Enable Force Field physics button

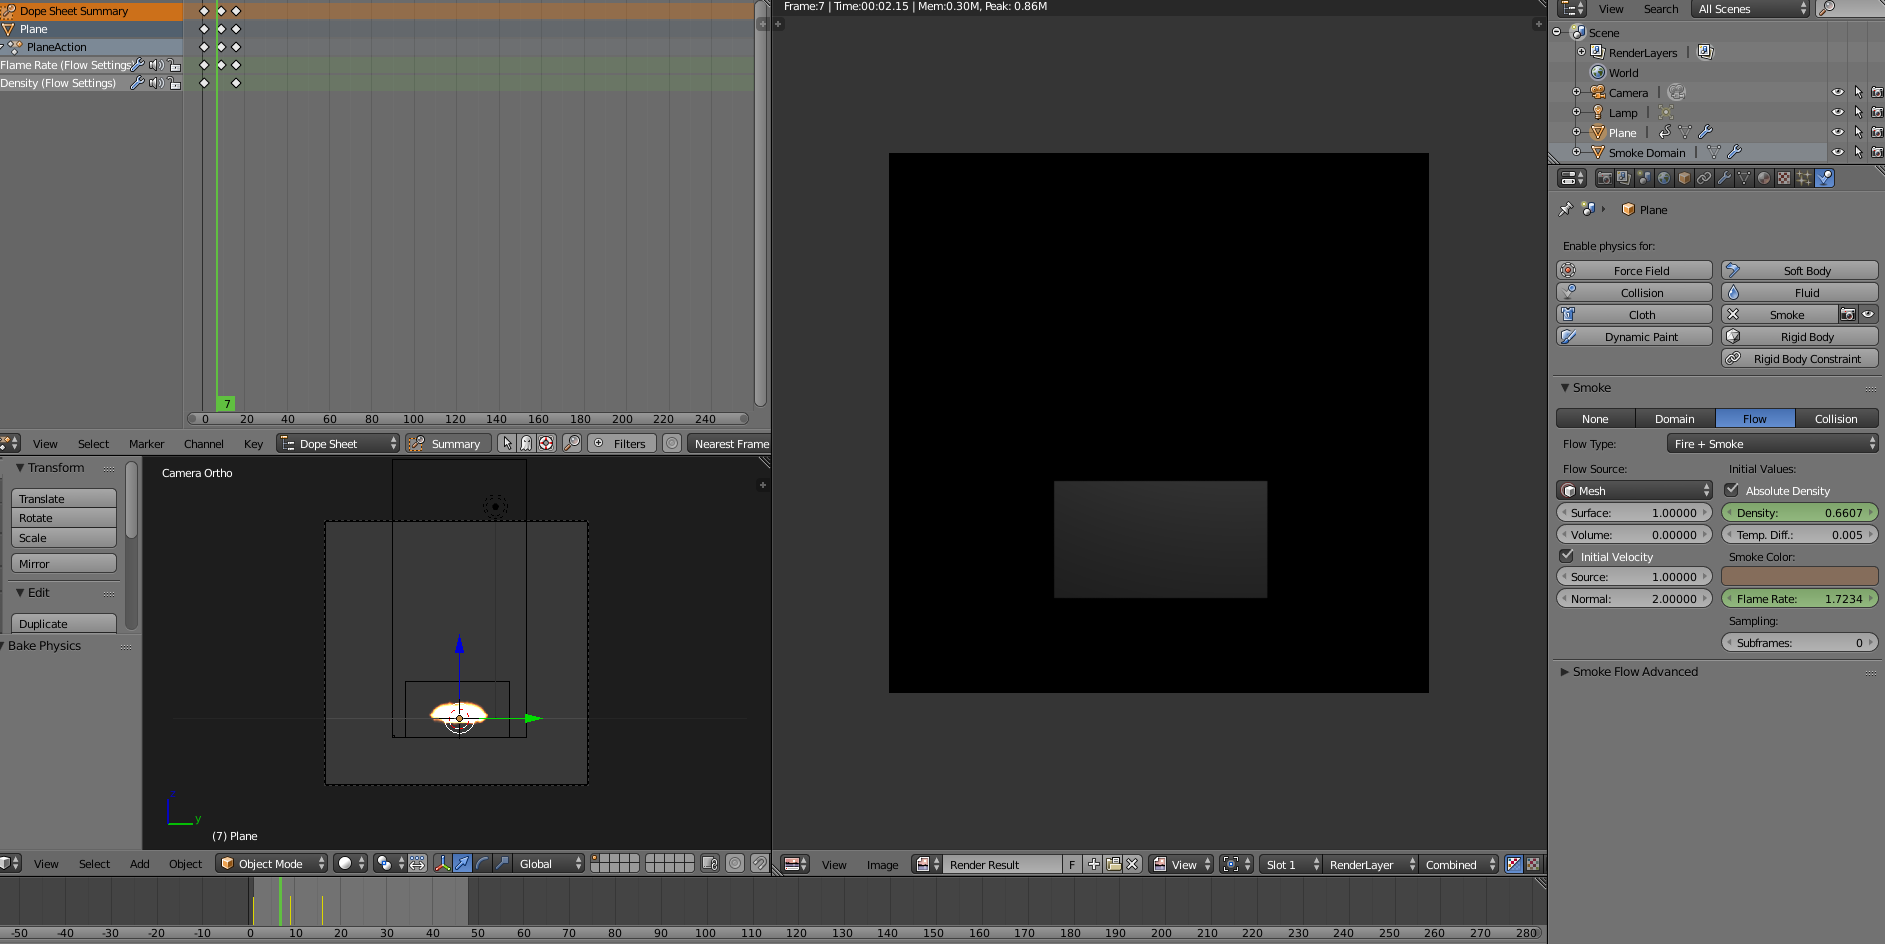coord(1634,270)
